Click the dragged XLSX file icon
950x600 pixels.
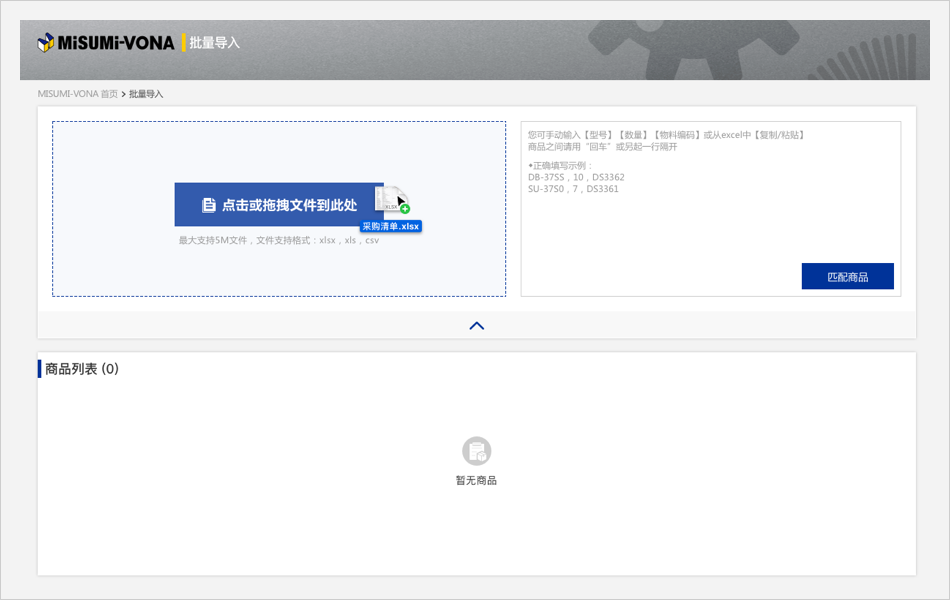393,198
